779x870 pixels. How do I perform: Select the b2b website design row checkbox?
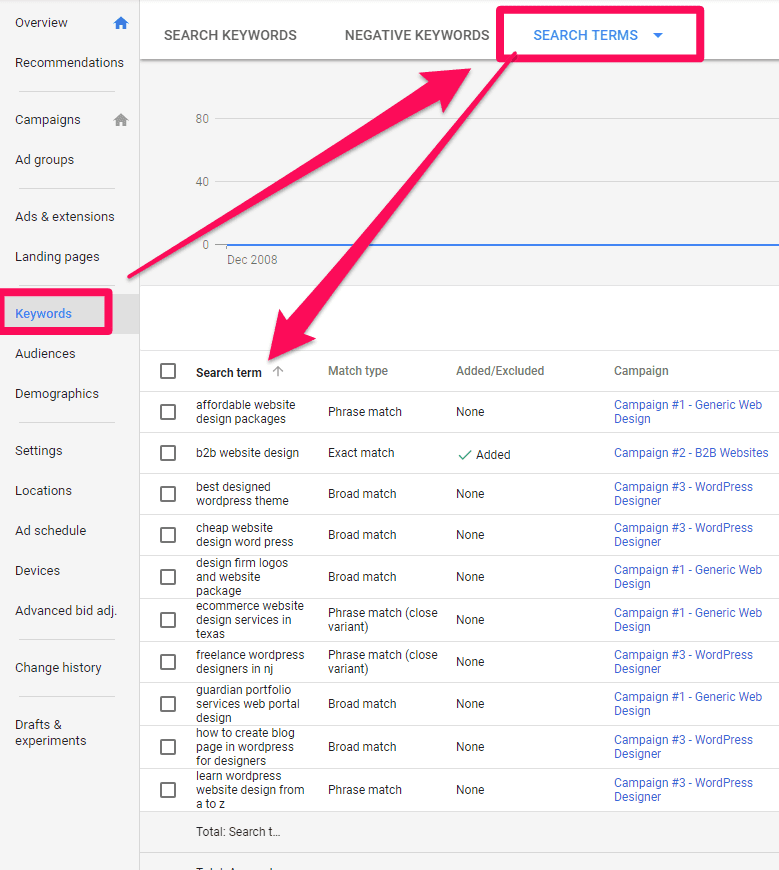click(x=168, y=453)
